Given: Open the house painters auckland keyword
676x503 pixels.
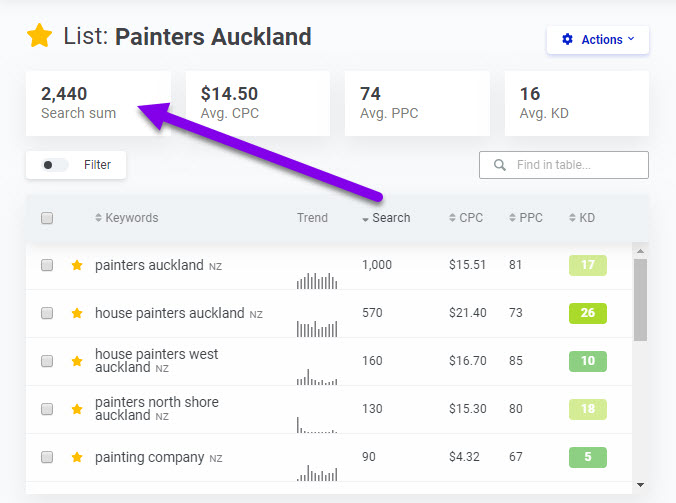Looking at the screenshot, I should [169, 313].
